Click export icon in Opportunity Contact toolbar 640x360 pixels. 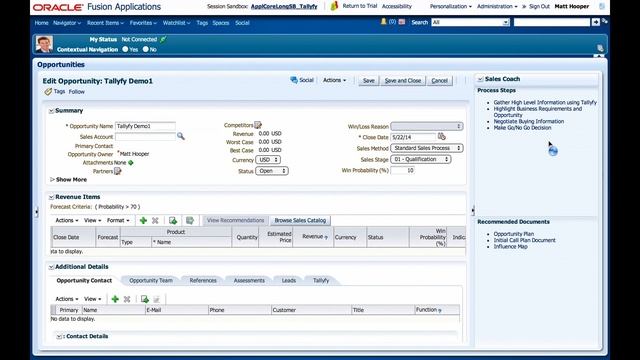point(144,299)
